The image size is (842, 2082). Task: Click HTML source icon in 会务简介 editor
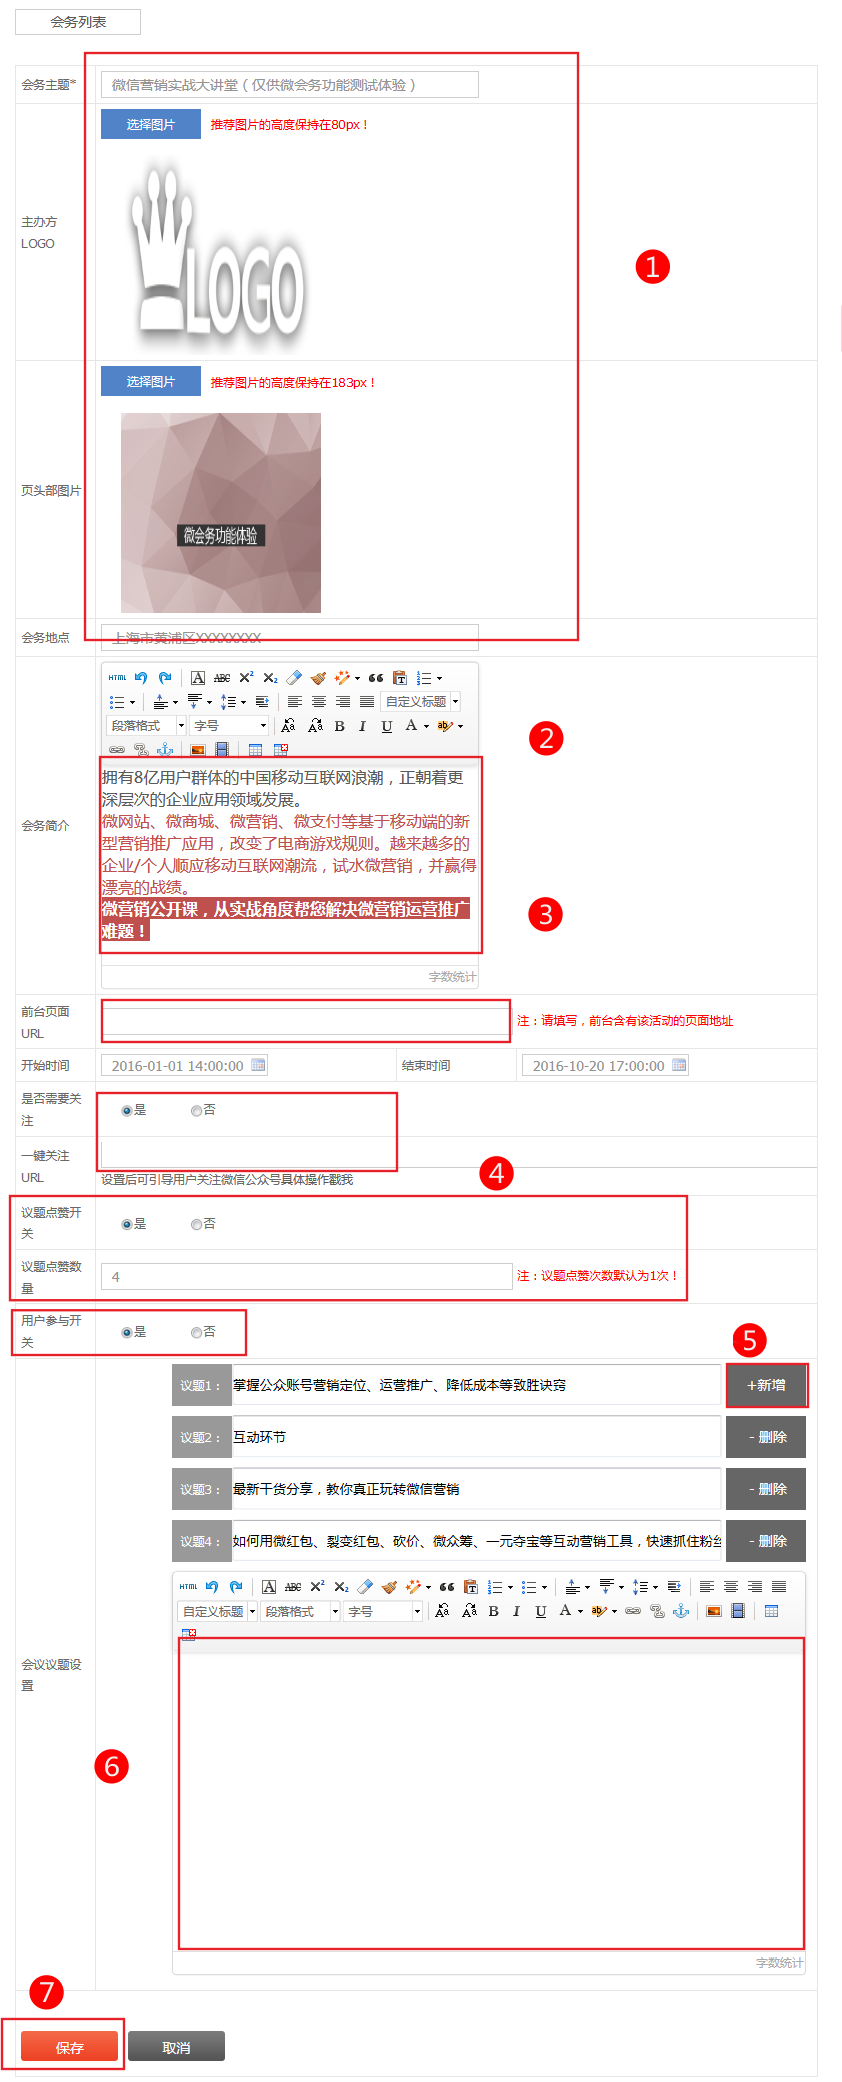tap(117, 678)
